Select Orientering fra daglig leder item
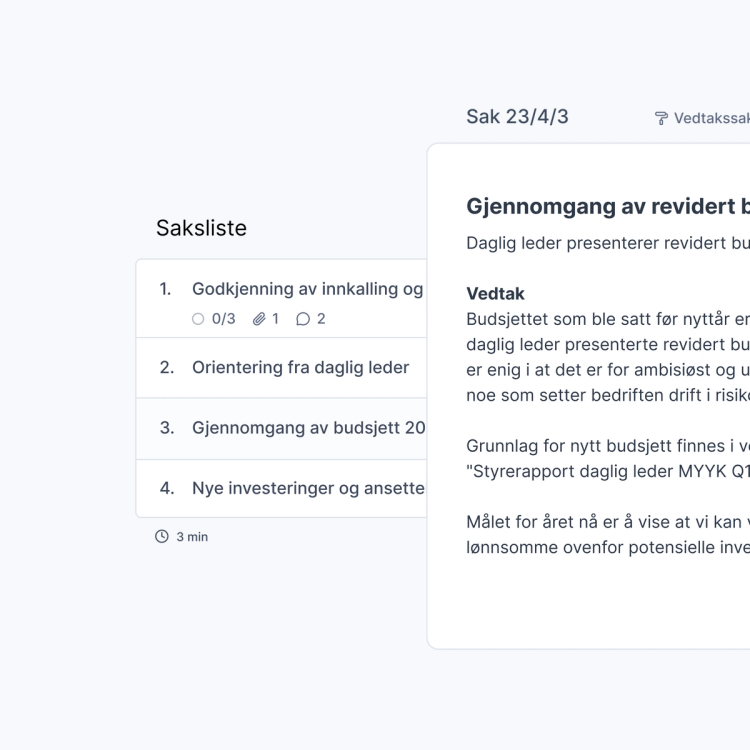750x750 pixels. coord(300,368)
